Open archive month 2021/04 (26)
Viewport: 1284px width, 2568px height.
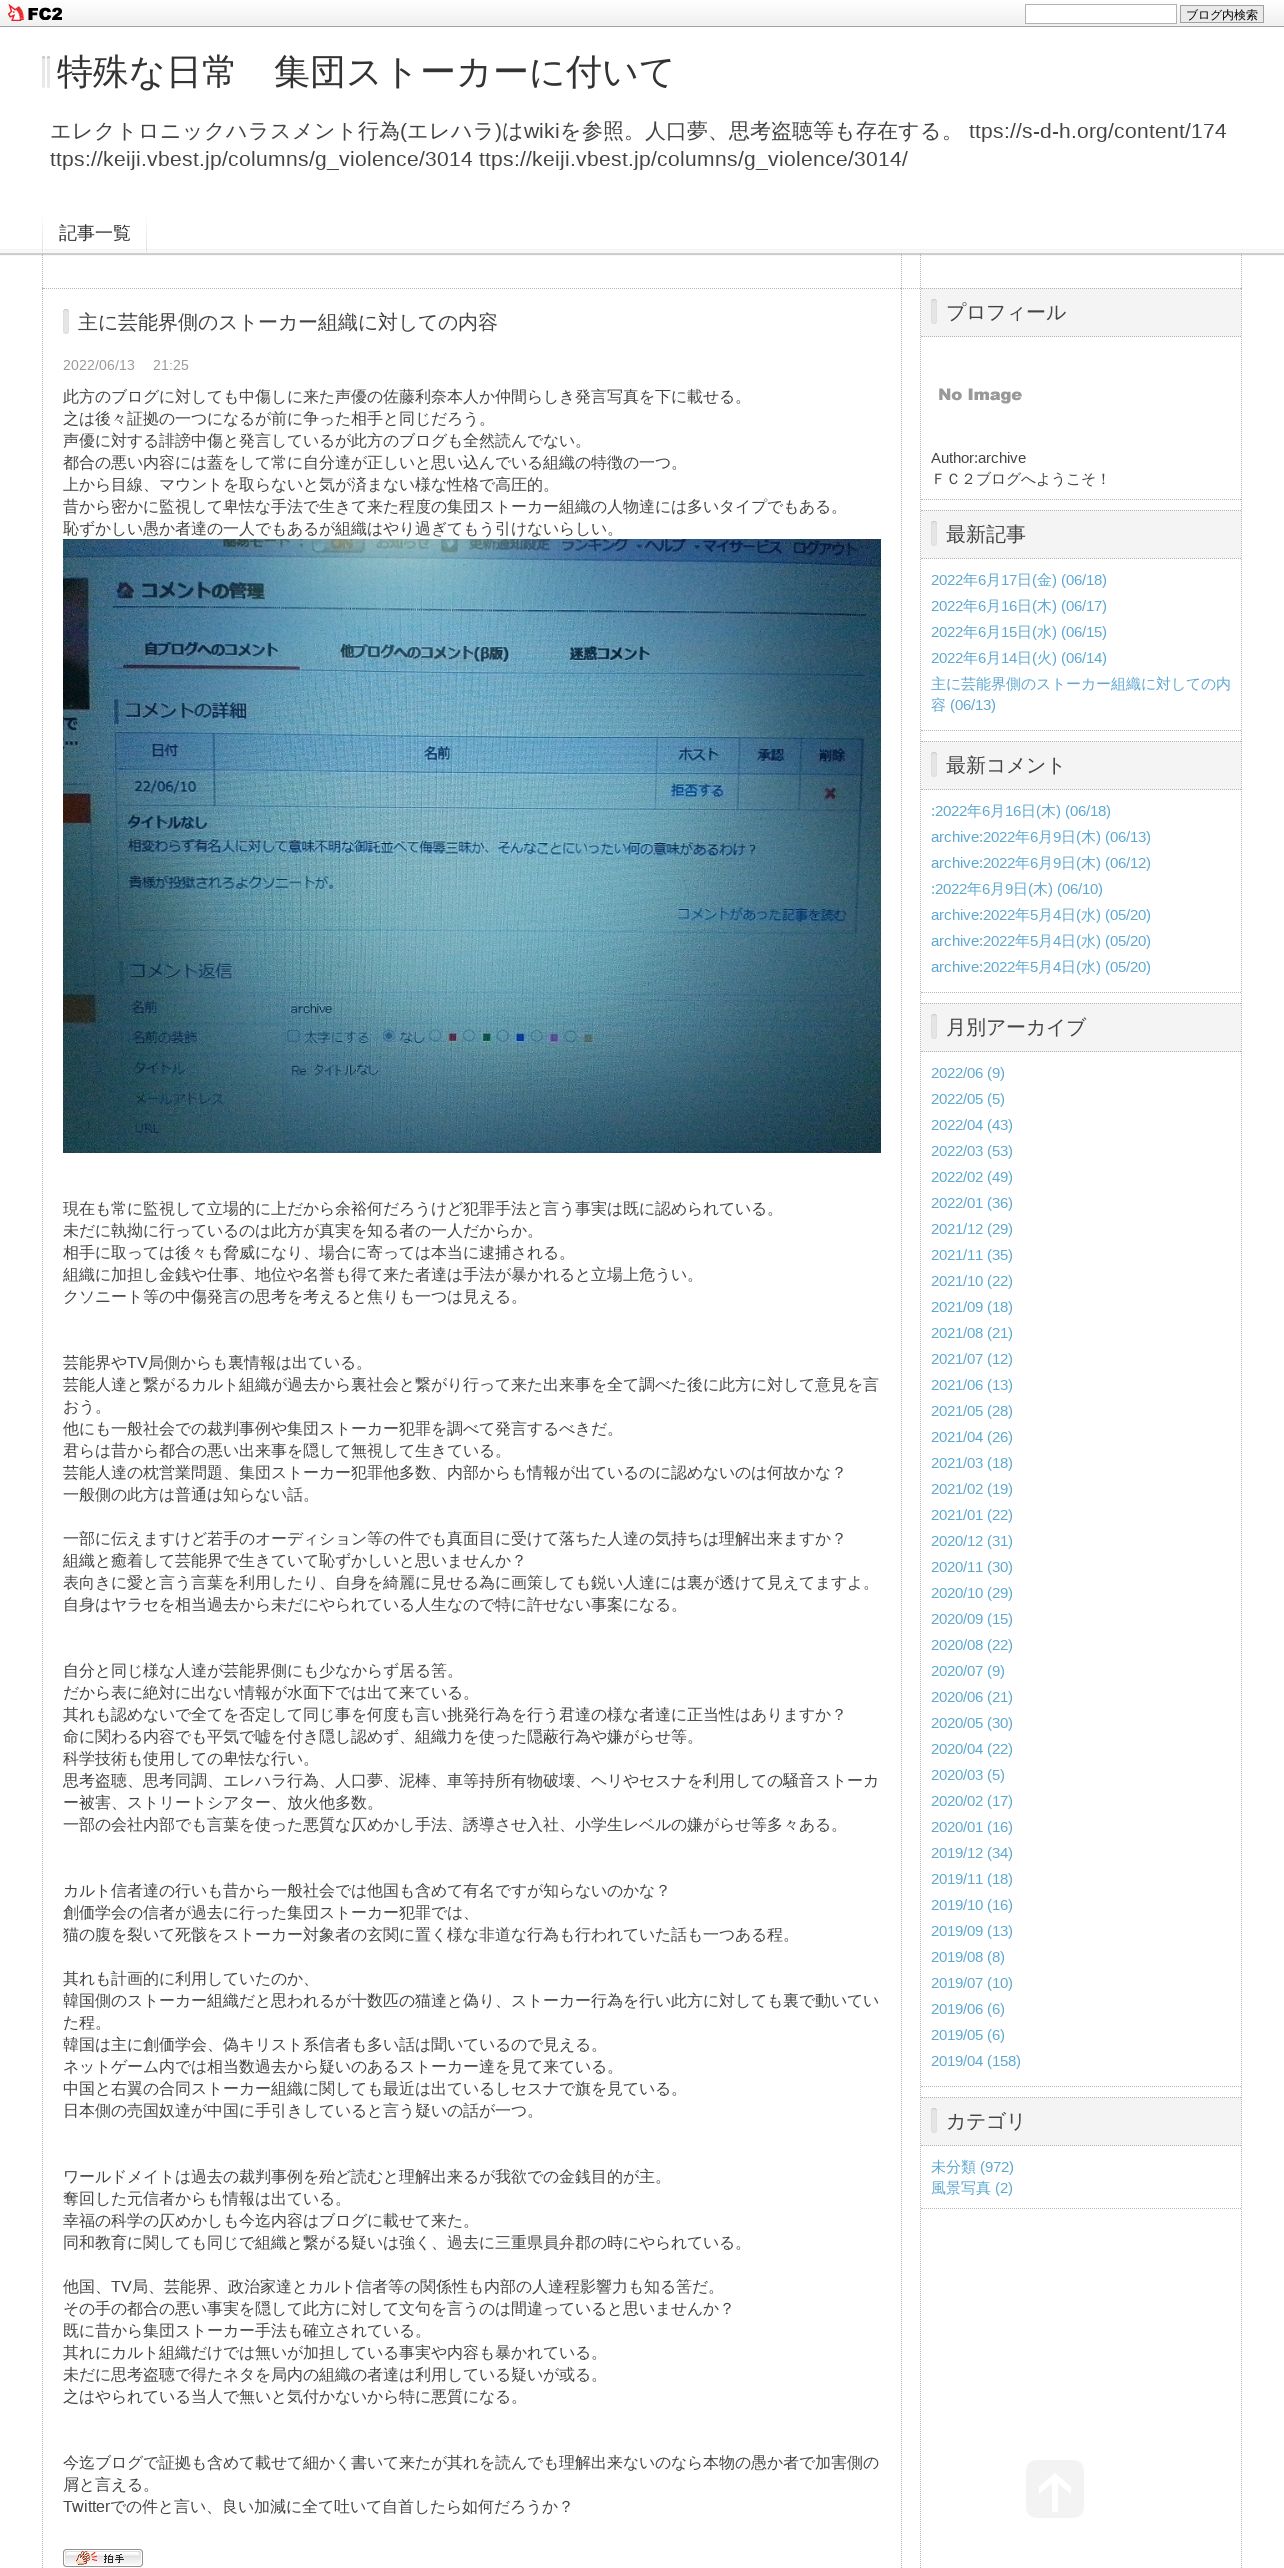click(971, 1437)
